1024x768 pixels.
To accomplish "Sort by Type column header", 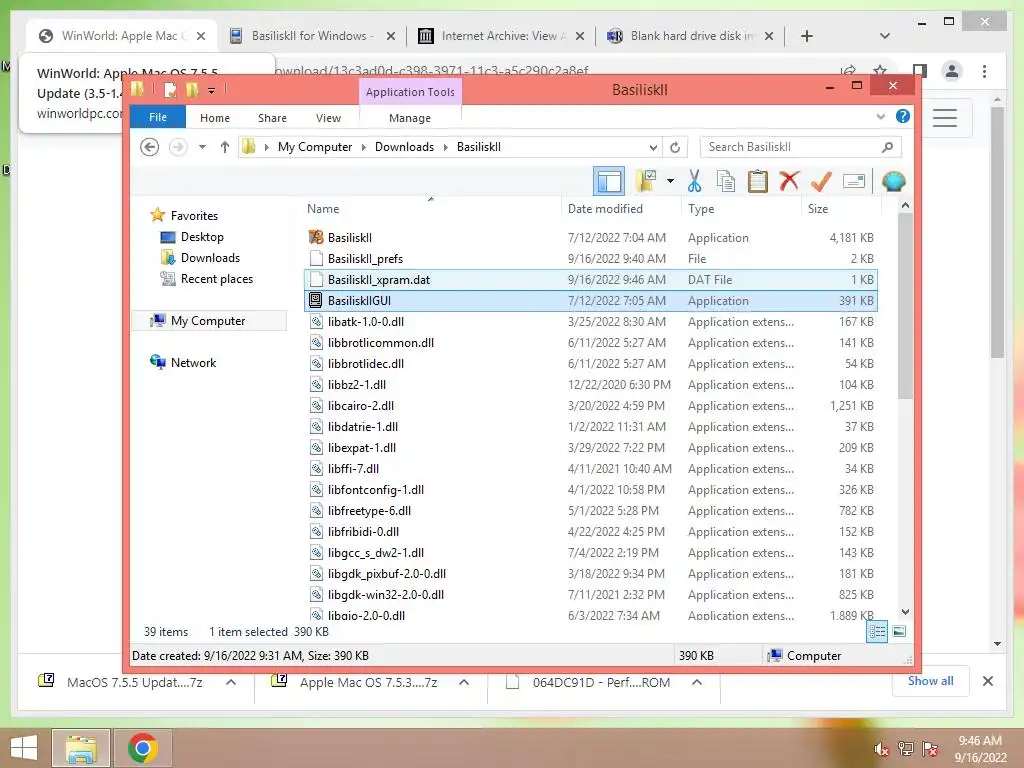I will 741,208.
